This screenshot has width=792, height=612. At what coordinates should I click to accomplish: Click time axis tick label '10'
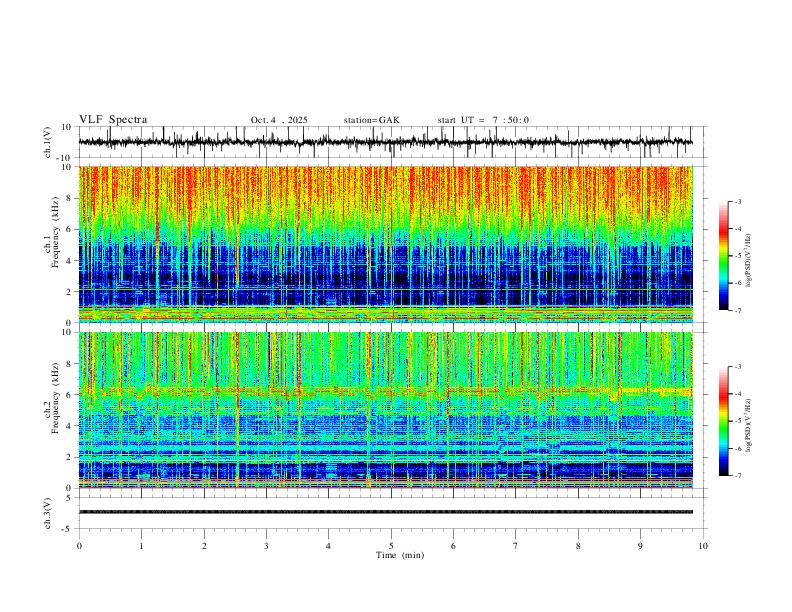tap(703, 546)
